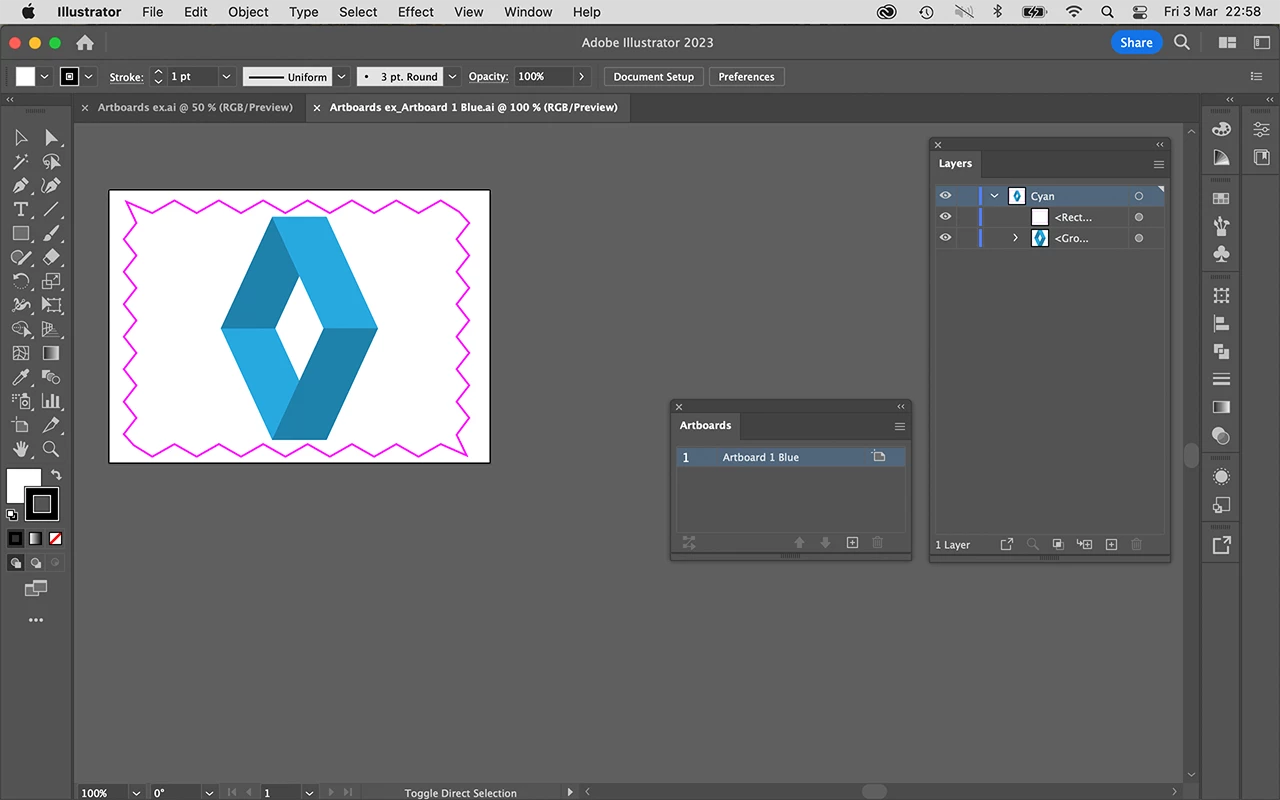Click target circle for <Rect...> item
The height and width of the screenshot is (800, 1280).
(x=1138, y=217)
